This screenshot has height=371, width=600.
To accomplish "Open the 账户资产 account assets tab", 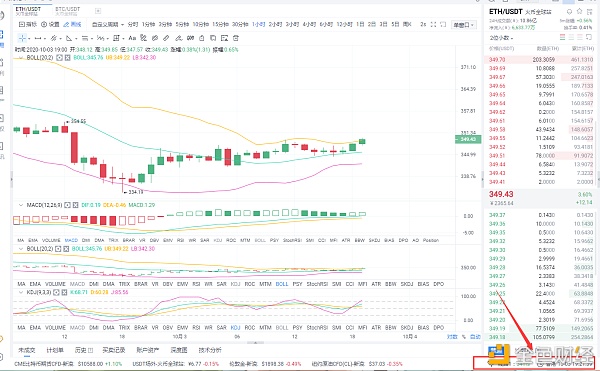I will 148,350.
